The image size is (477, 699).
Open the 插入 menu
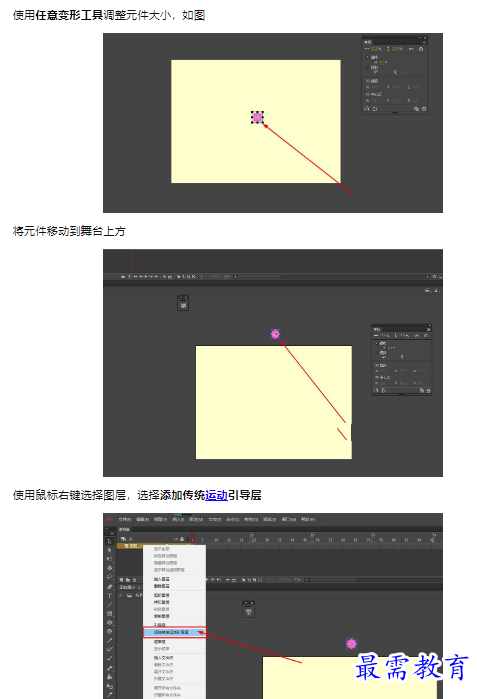178,519
